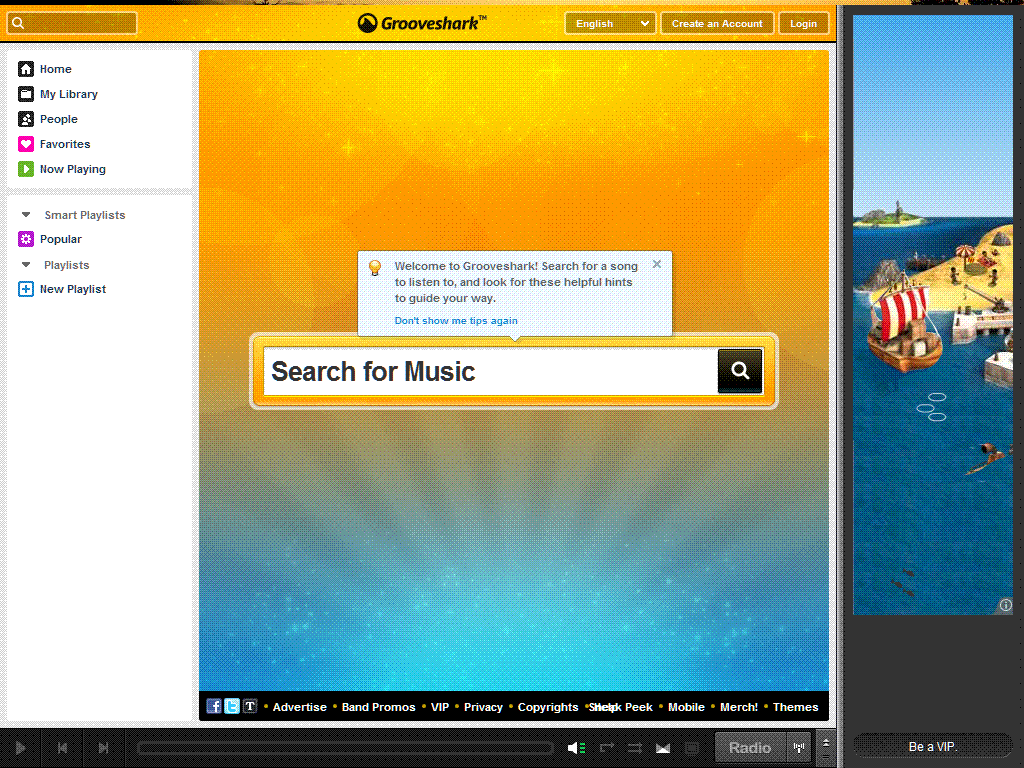Toggle the video screen icon in player
Viewport: 1024px width, 768px height.
coord(692,748)
